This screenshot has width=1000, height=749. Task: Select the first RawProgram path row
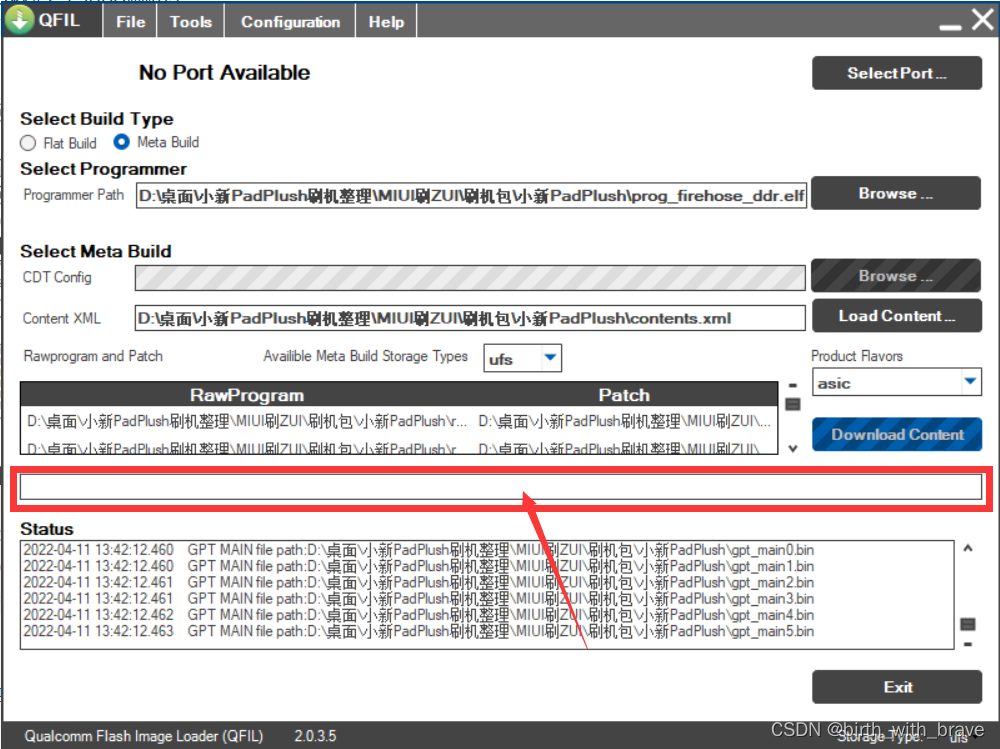point(247,421)
